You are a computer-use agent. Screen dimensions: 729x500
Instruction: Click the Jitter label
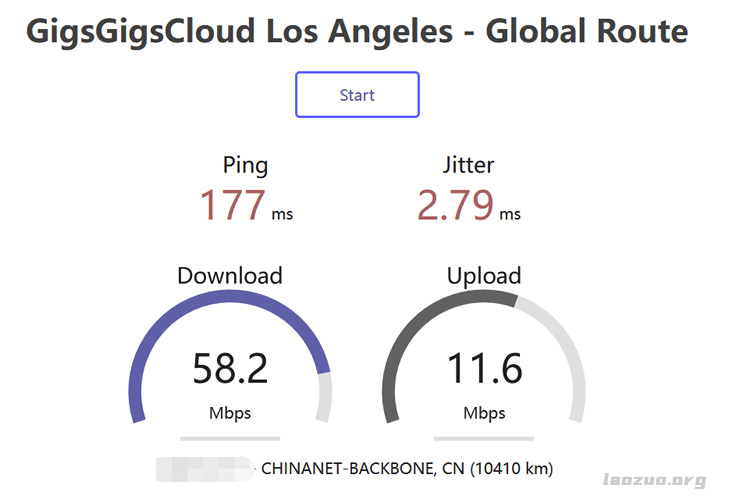(x=468, y=165)
